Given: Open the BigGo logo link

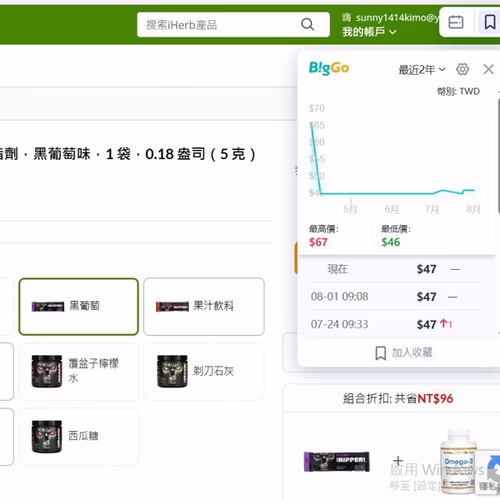Looking at the screenshot, I should (329, 68).
